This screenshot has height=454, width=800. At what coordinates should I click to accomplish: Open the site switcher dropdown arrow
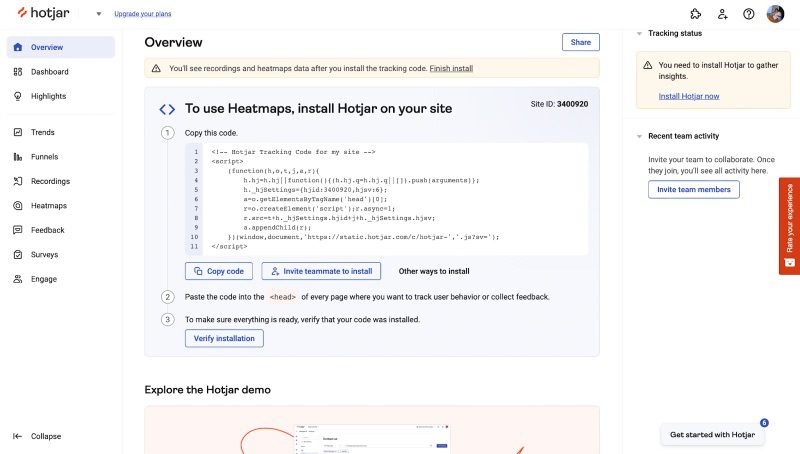coord(98,14)
